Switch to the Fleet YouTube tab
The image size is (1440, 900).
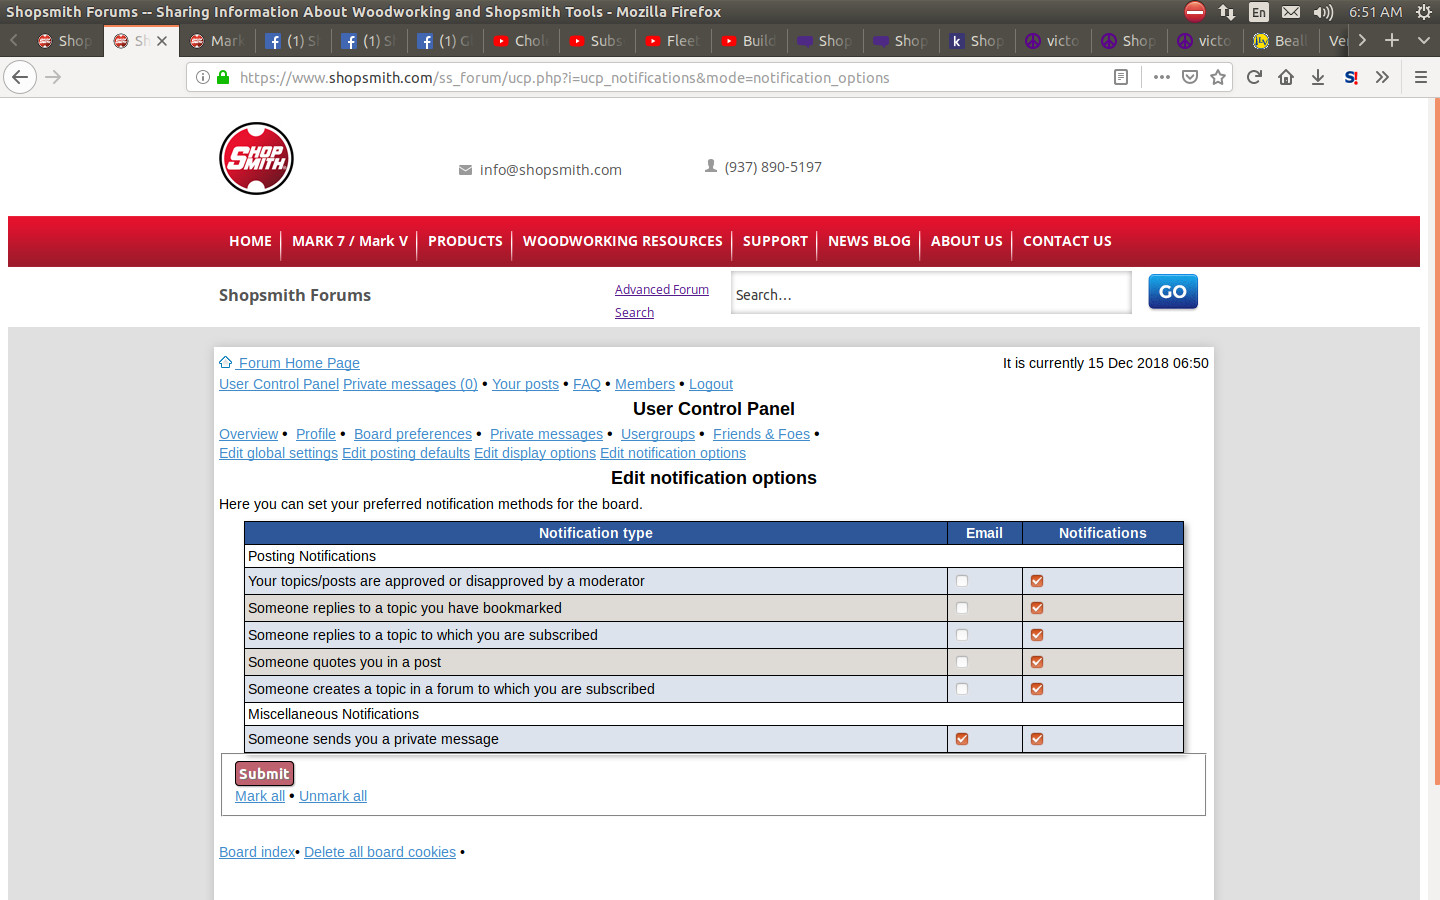674,41
